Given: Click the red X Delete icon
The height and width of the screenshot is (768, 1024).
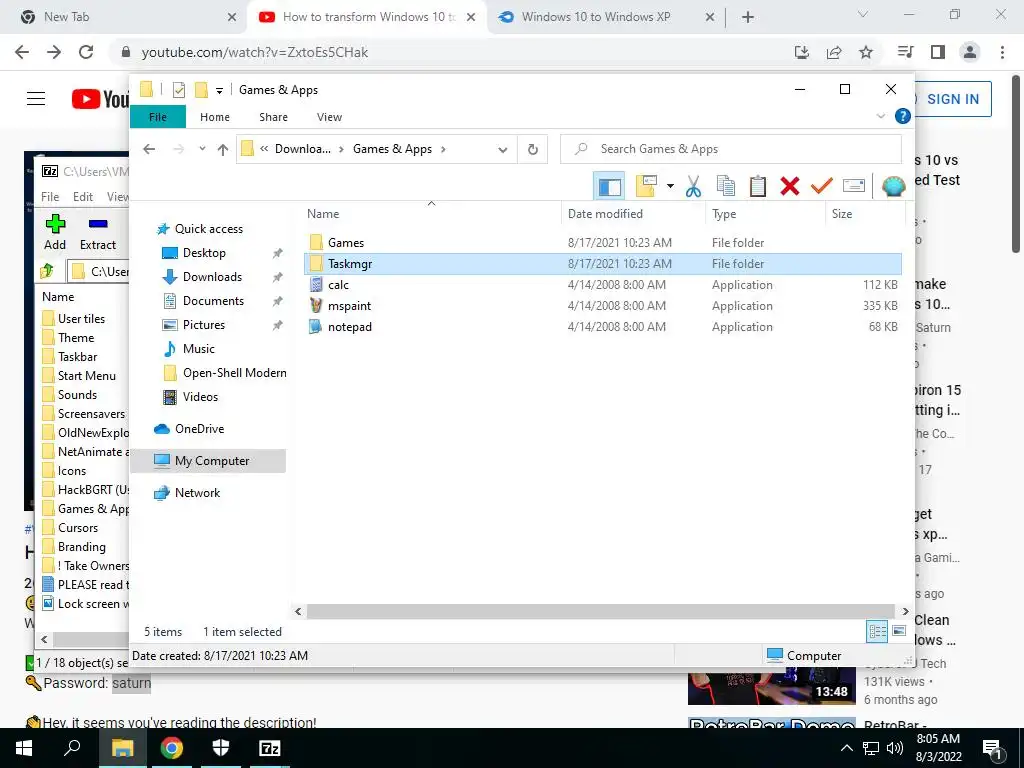Looking at the screenshot, I should (790, 187).
